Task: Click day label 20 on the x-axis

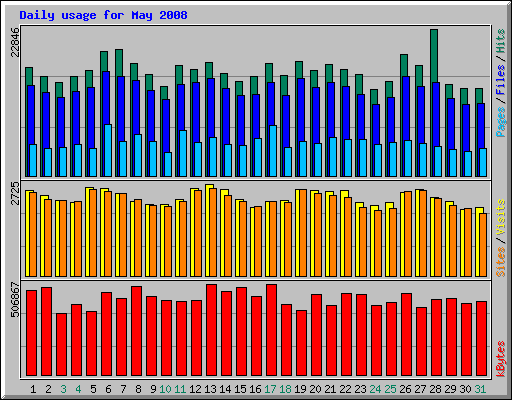Action: click(315, 389)
